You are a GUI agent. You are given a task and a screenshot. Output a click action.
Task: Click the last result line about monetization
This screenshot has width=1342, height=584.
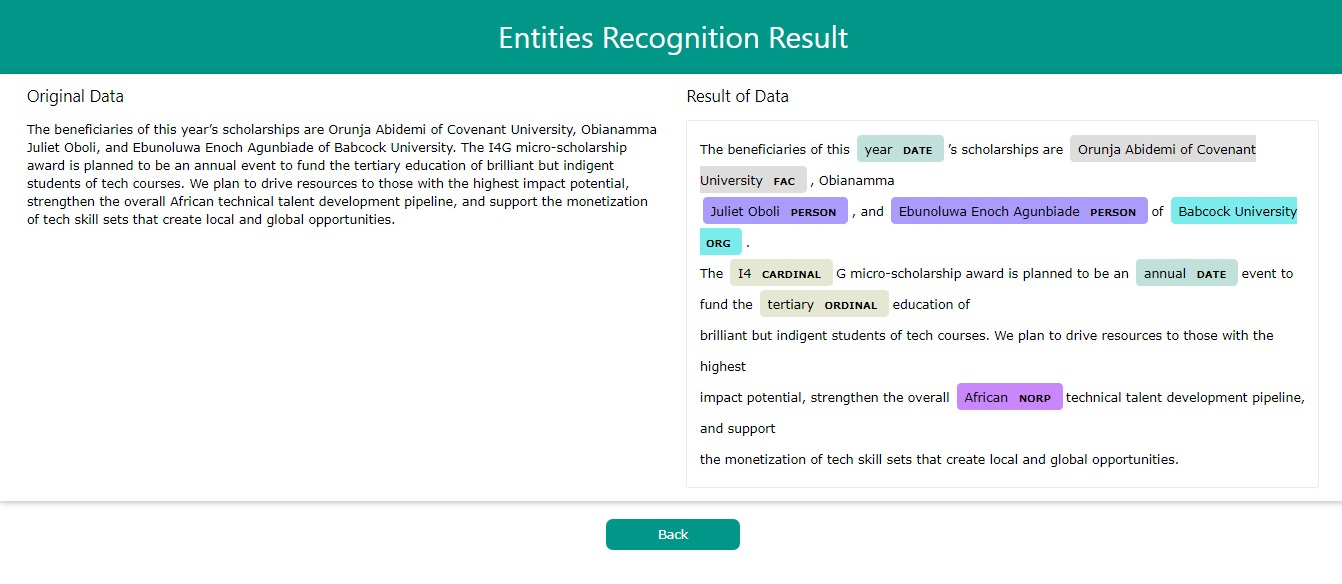click(938, 460)
